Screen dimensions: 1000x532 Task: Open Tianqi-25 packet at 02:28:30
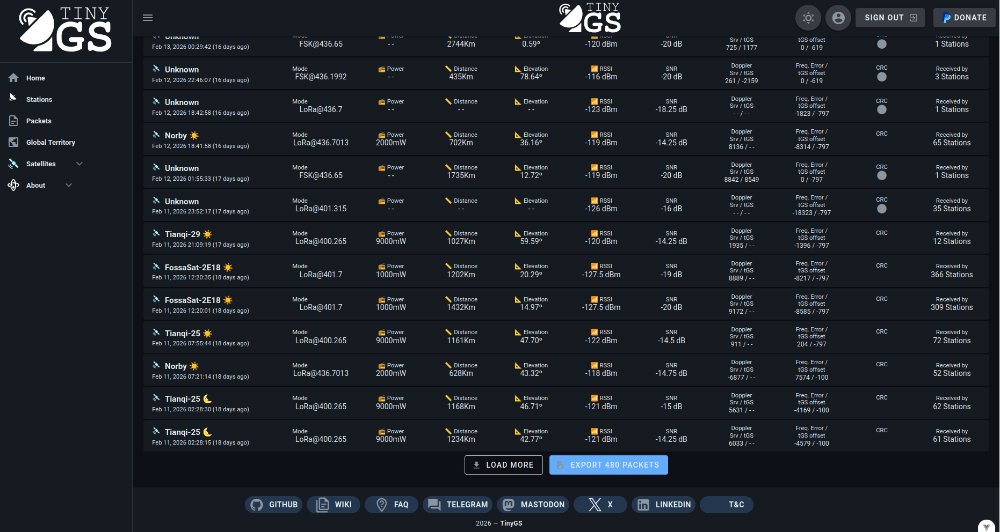coord(566,403)
